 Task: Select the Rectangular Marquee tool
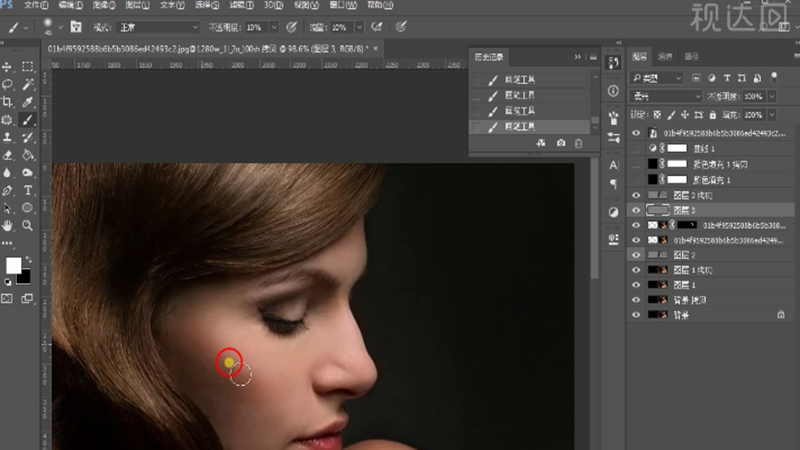28,67
